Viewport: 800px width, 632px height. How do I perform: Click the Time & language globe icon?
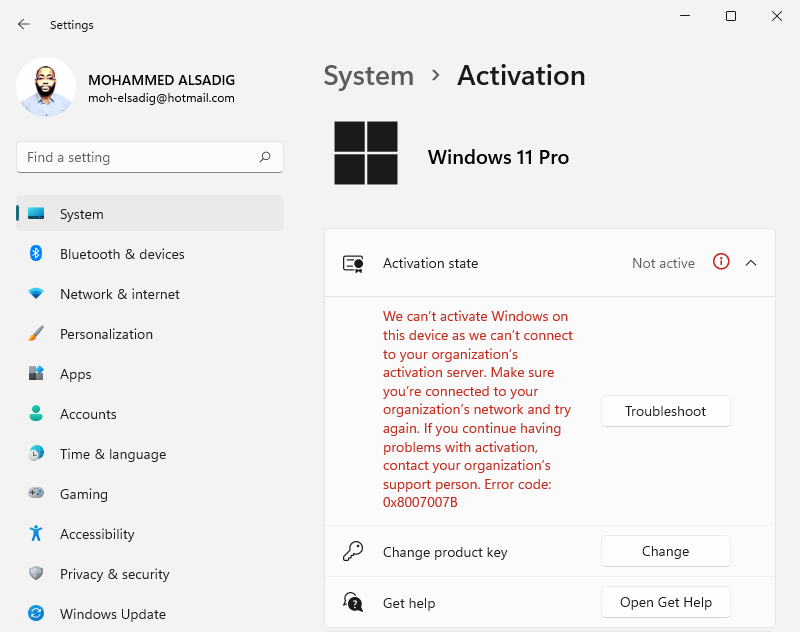click(x=36, y=453)
